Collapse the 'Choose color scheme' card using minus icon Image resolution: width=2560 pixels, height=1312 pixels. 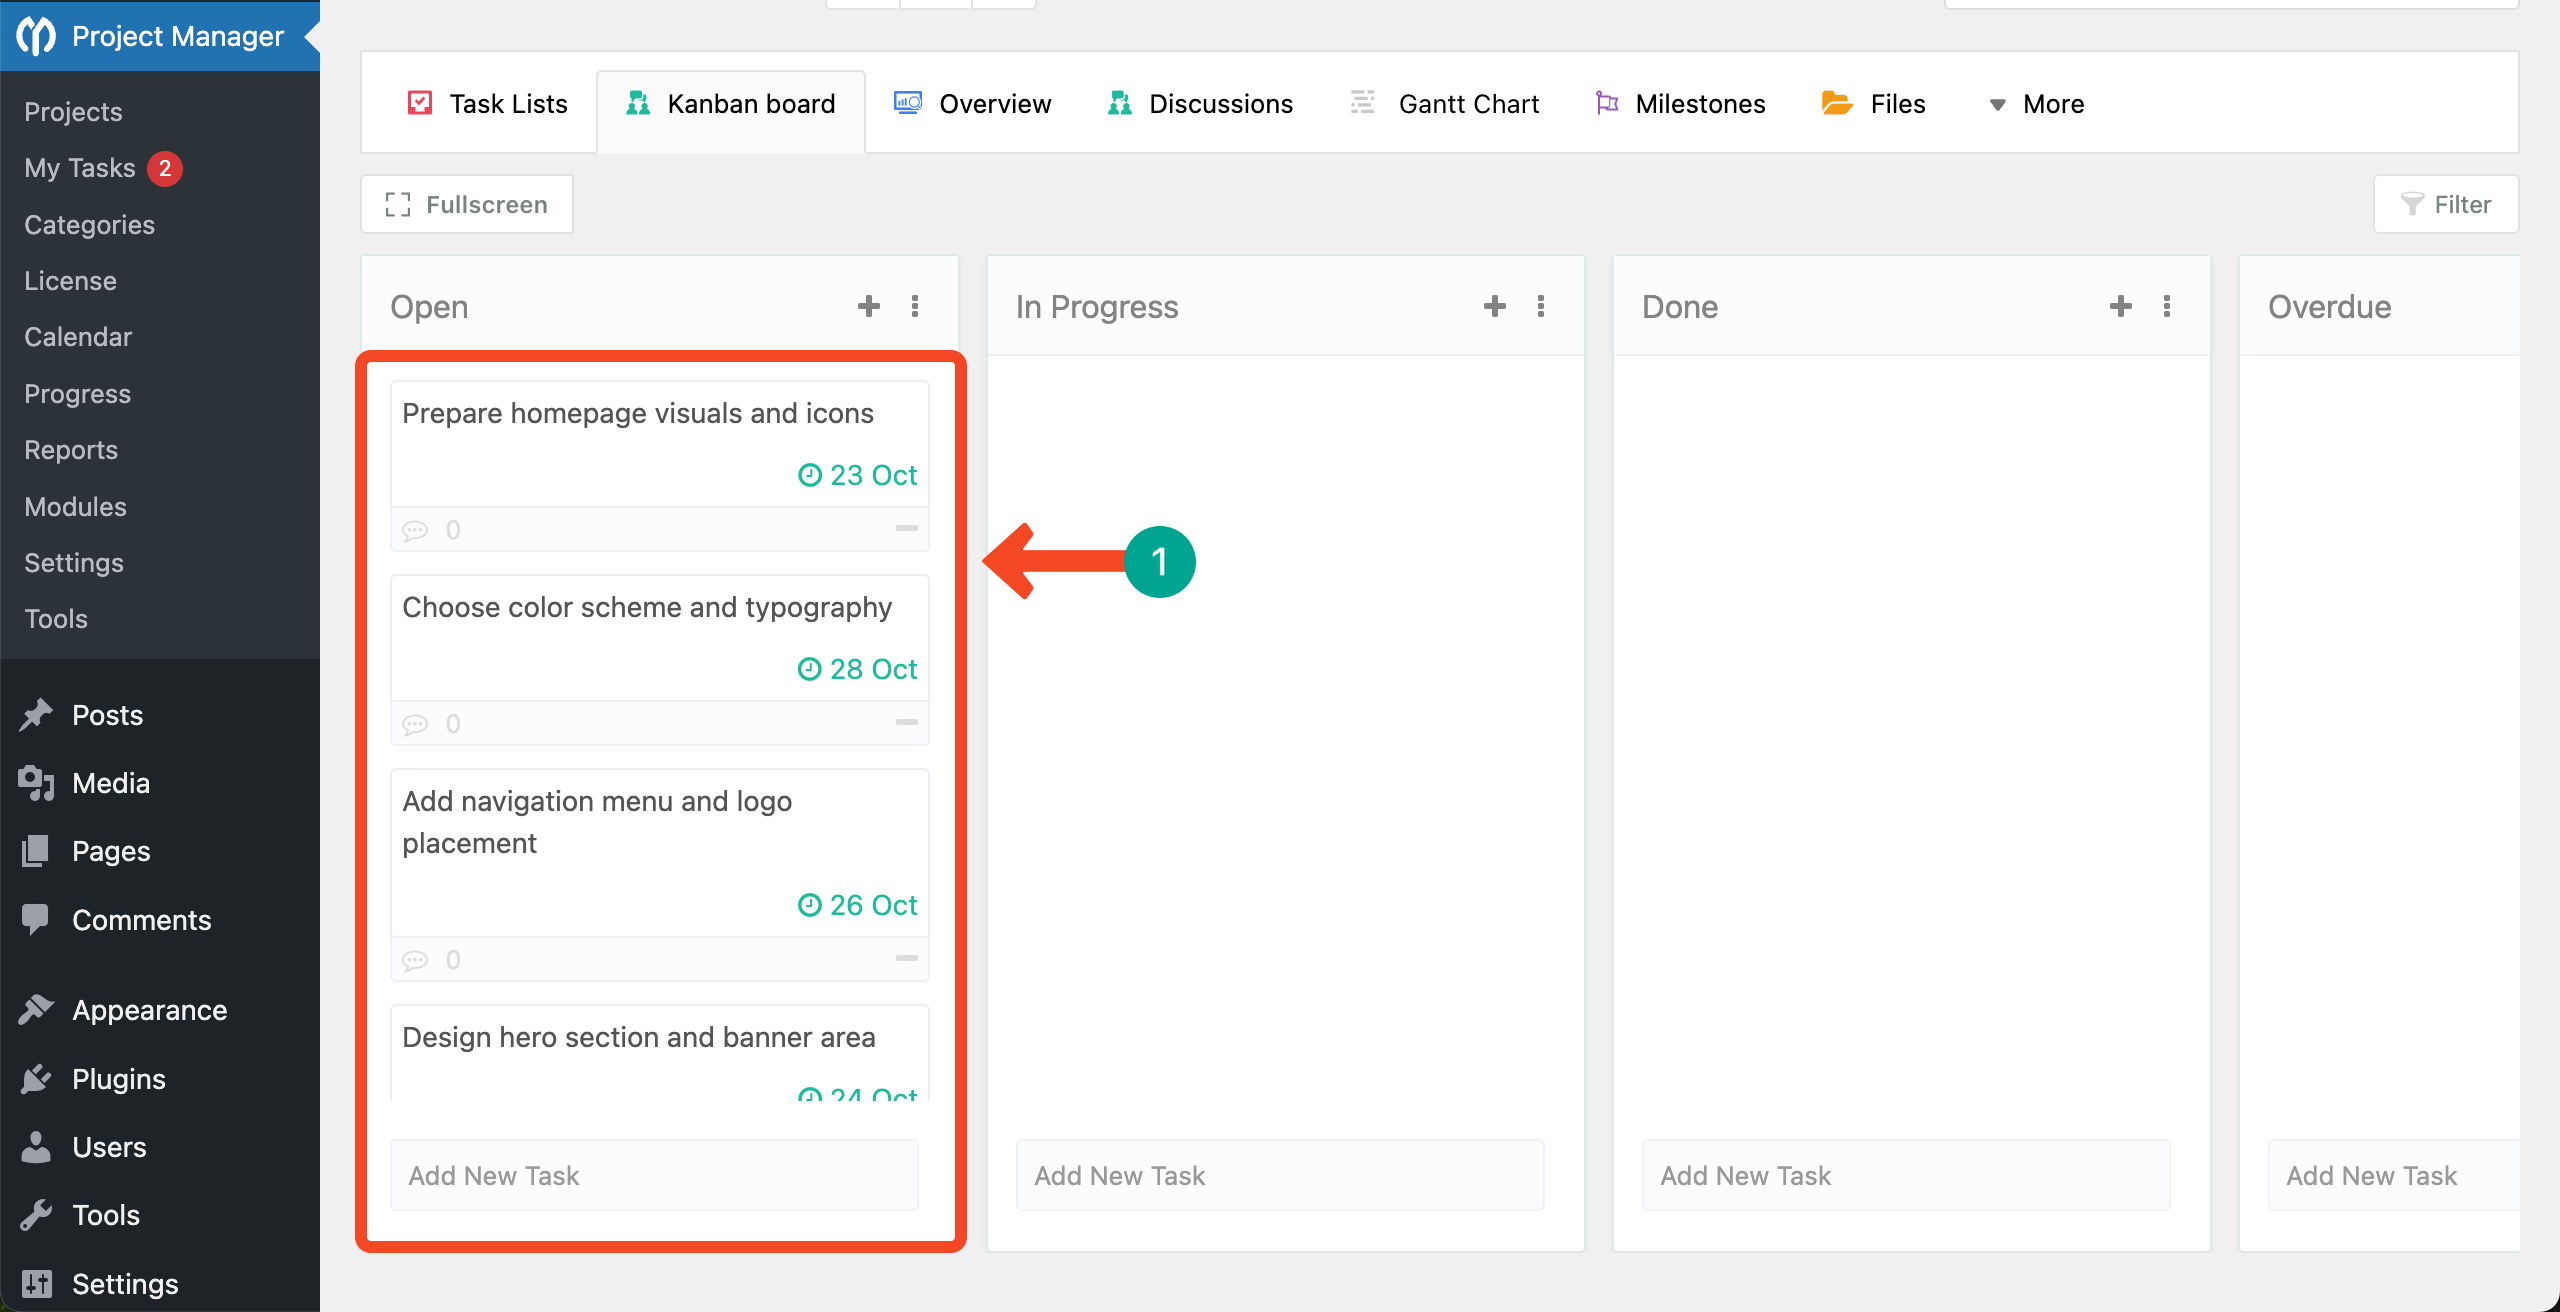click(906, 722)
